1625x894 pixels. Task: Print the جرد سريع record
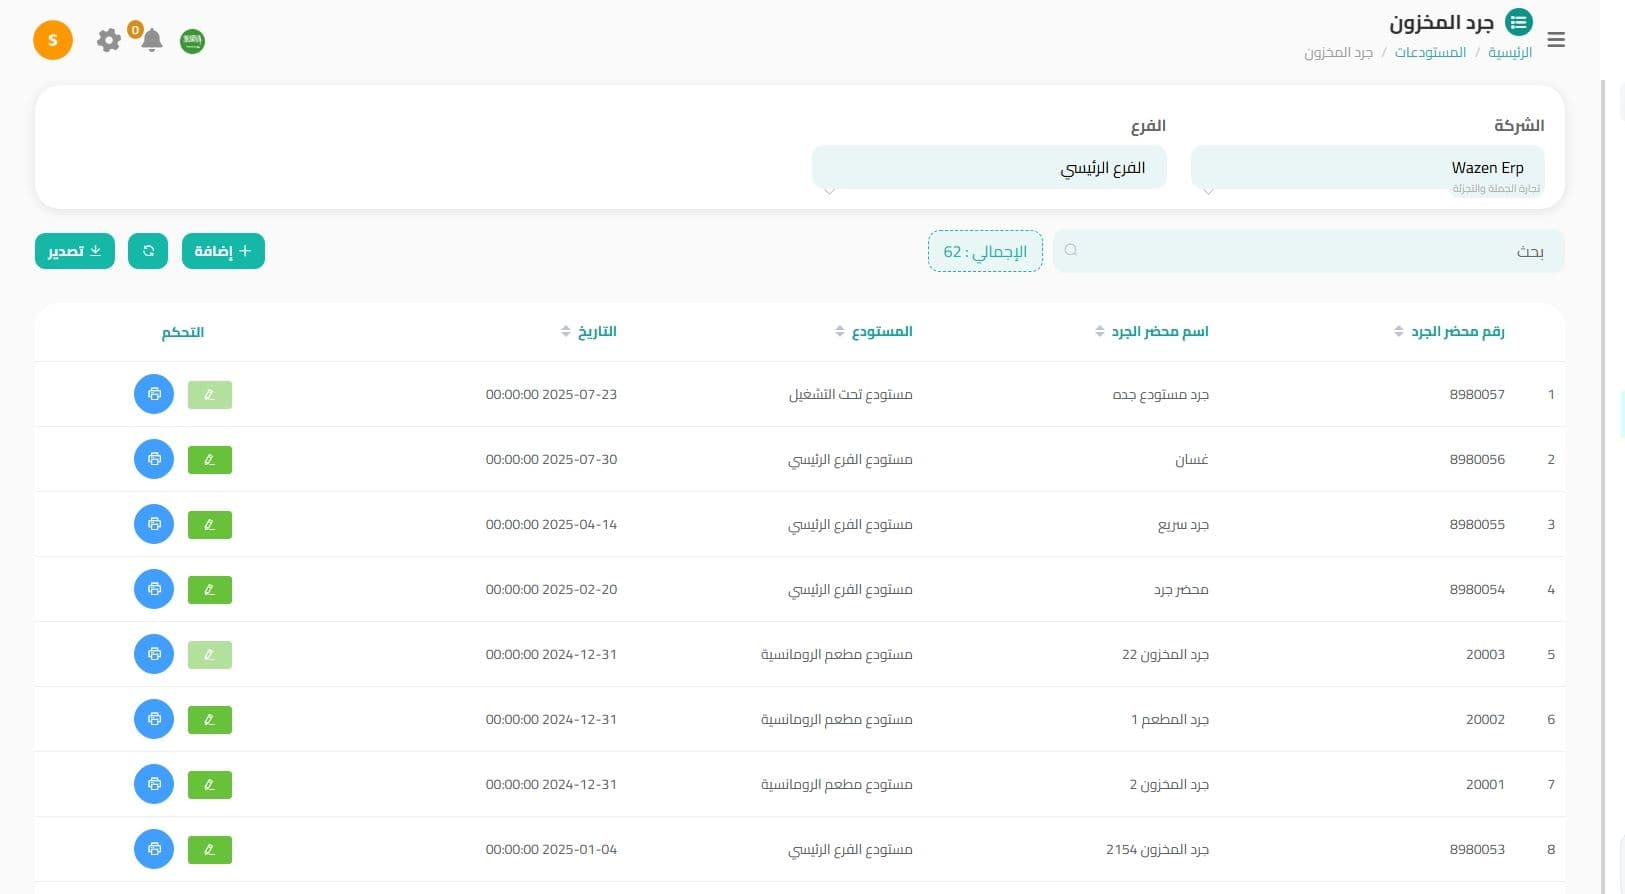(154, 525)
